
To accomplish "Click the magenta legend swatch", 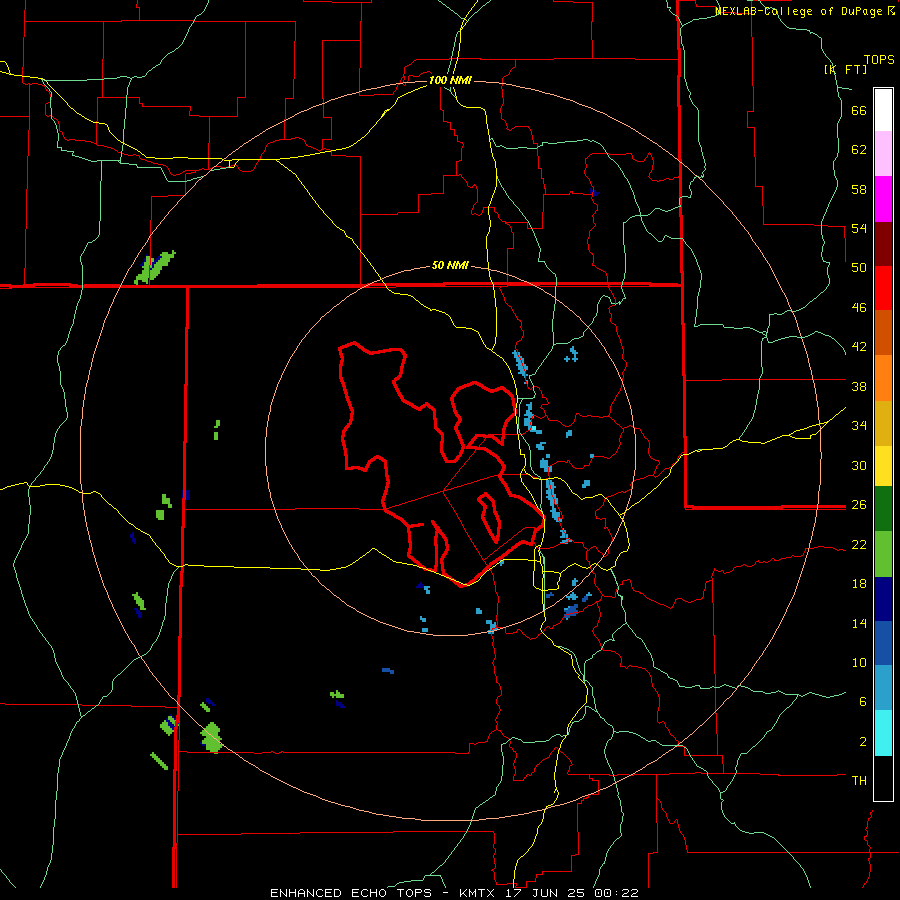I will [883, 199].
